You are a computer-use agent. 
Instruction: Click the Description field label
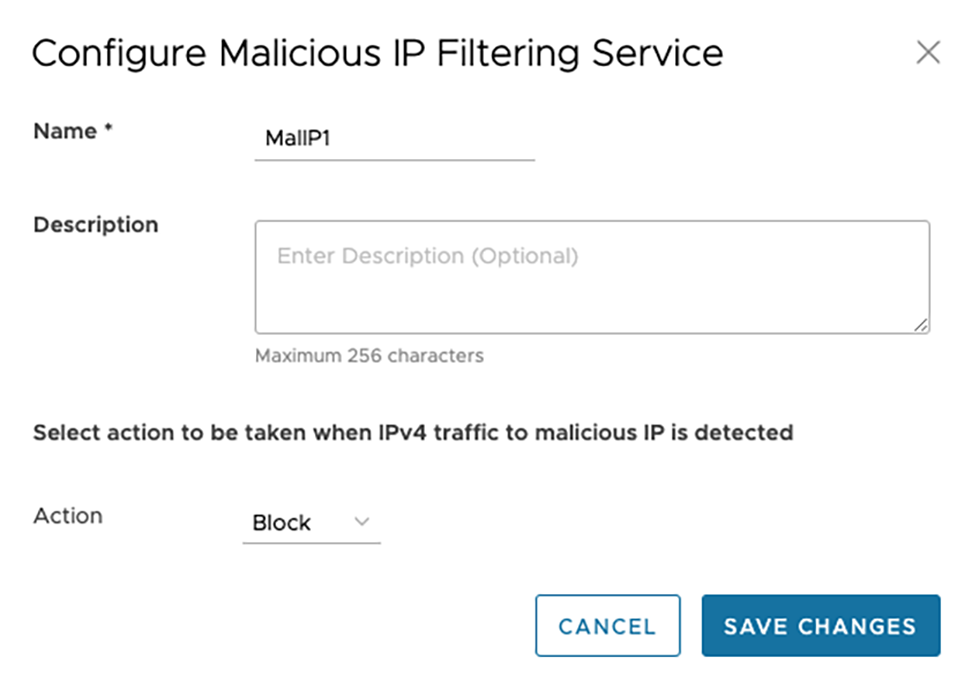pos(96,225)
